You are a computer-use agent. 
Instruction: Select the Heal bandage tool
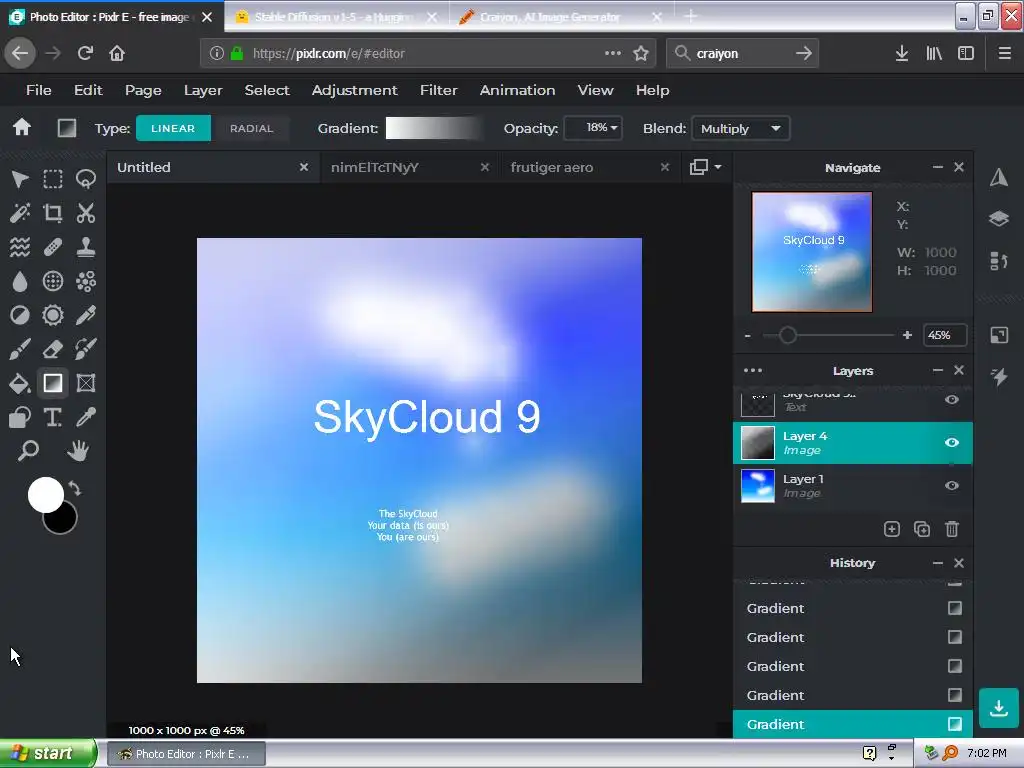pos(53,247)
